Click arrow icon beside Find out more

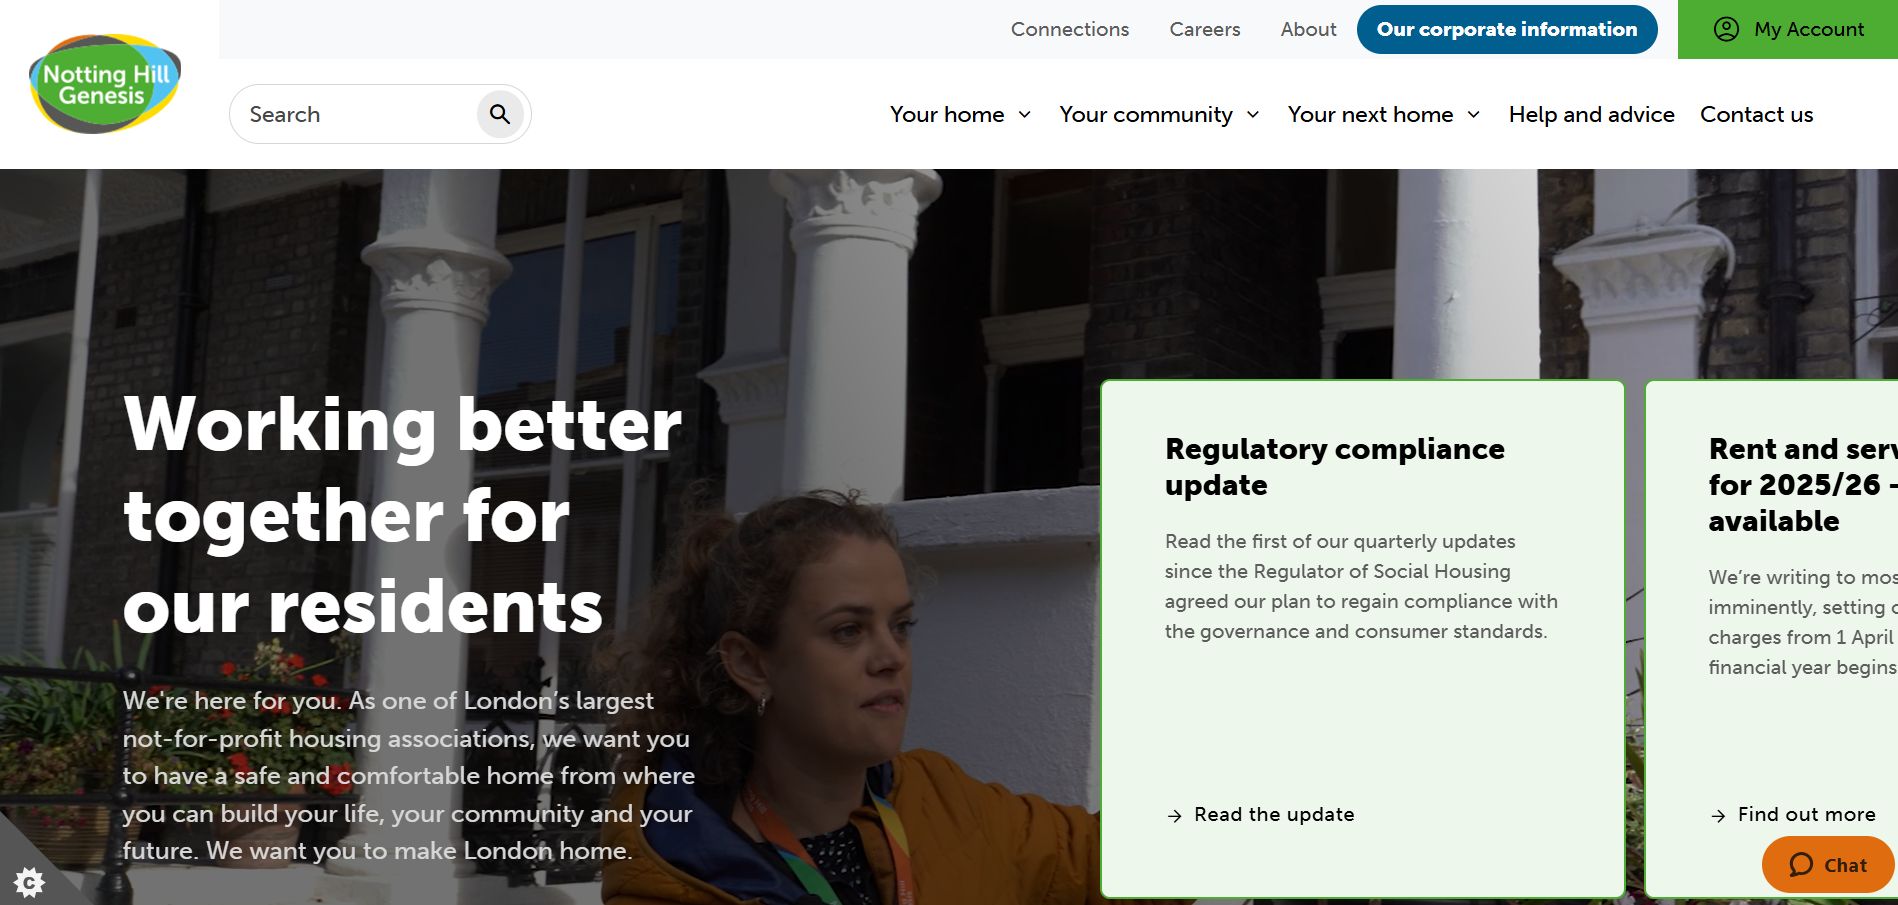point(1718,816)
